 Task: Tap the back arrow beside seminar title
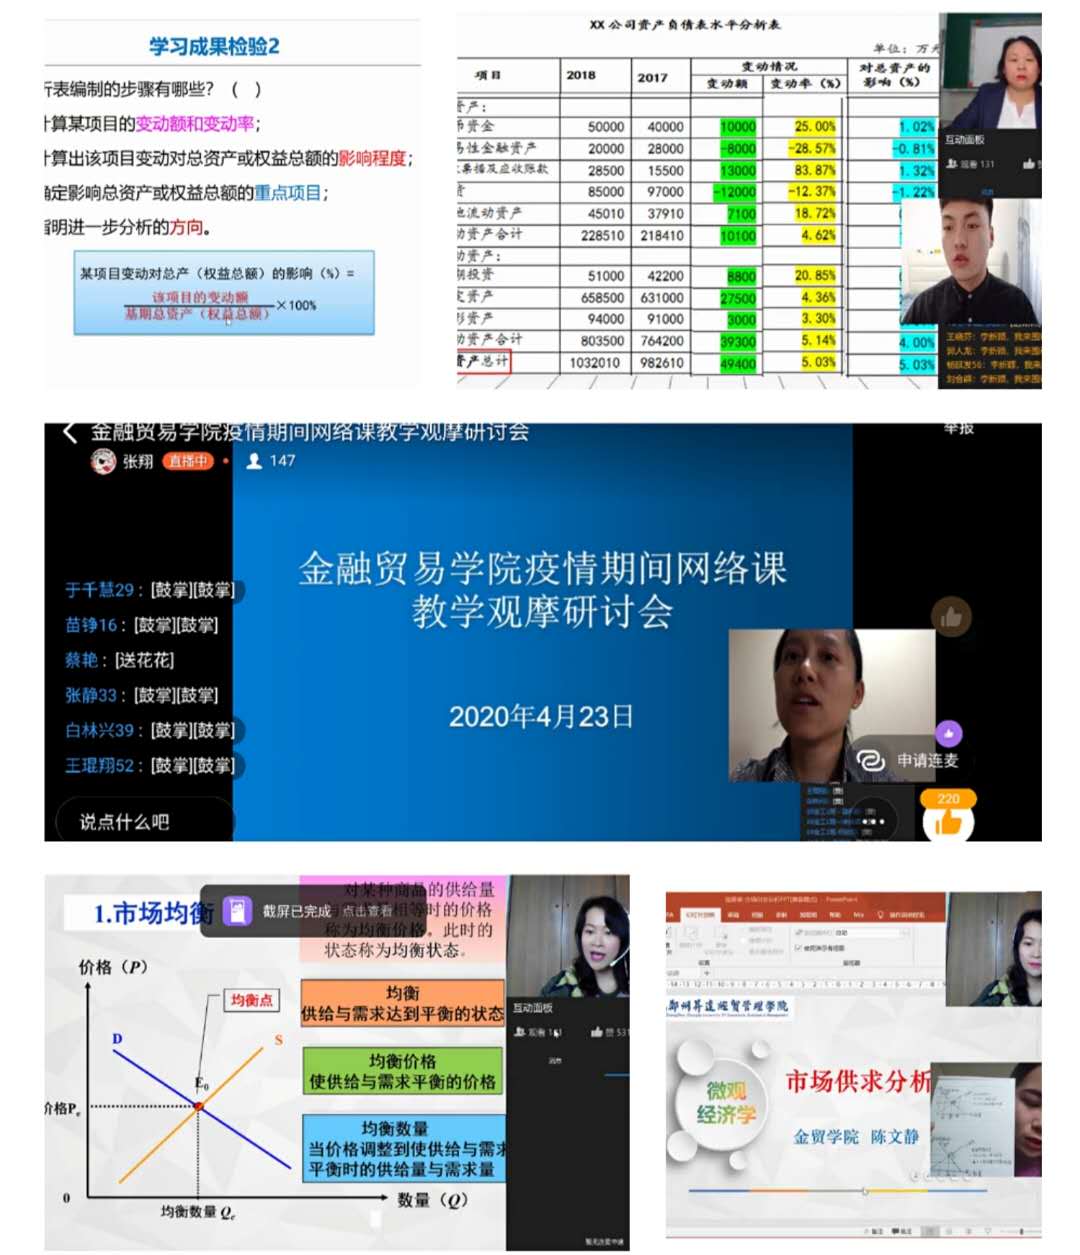click(x=69, y=432)
